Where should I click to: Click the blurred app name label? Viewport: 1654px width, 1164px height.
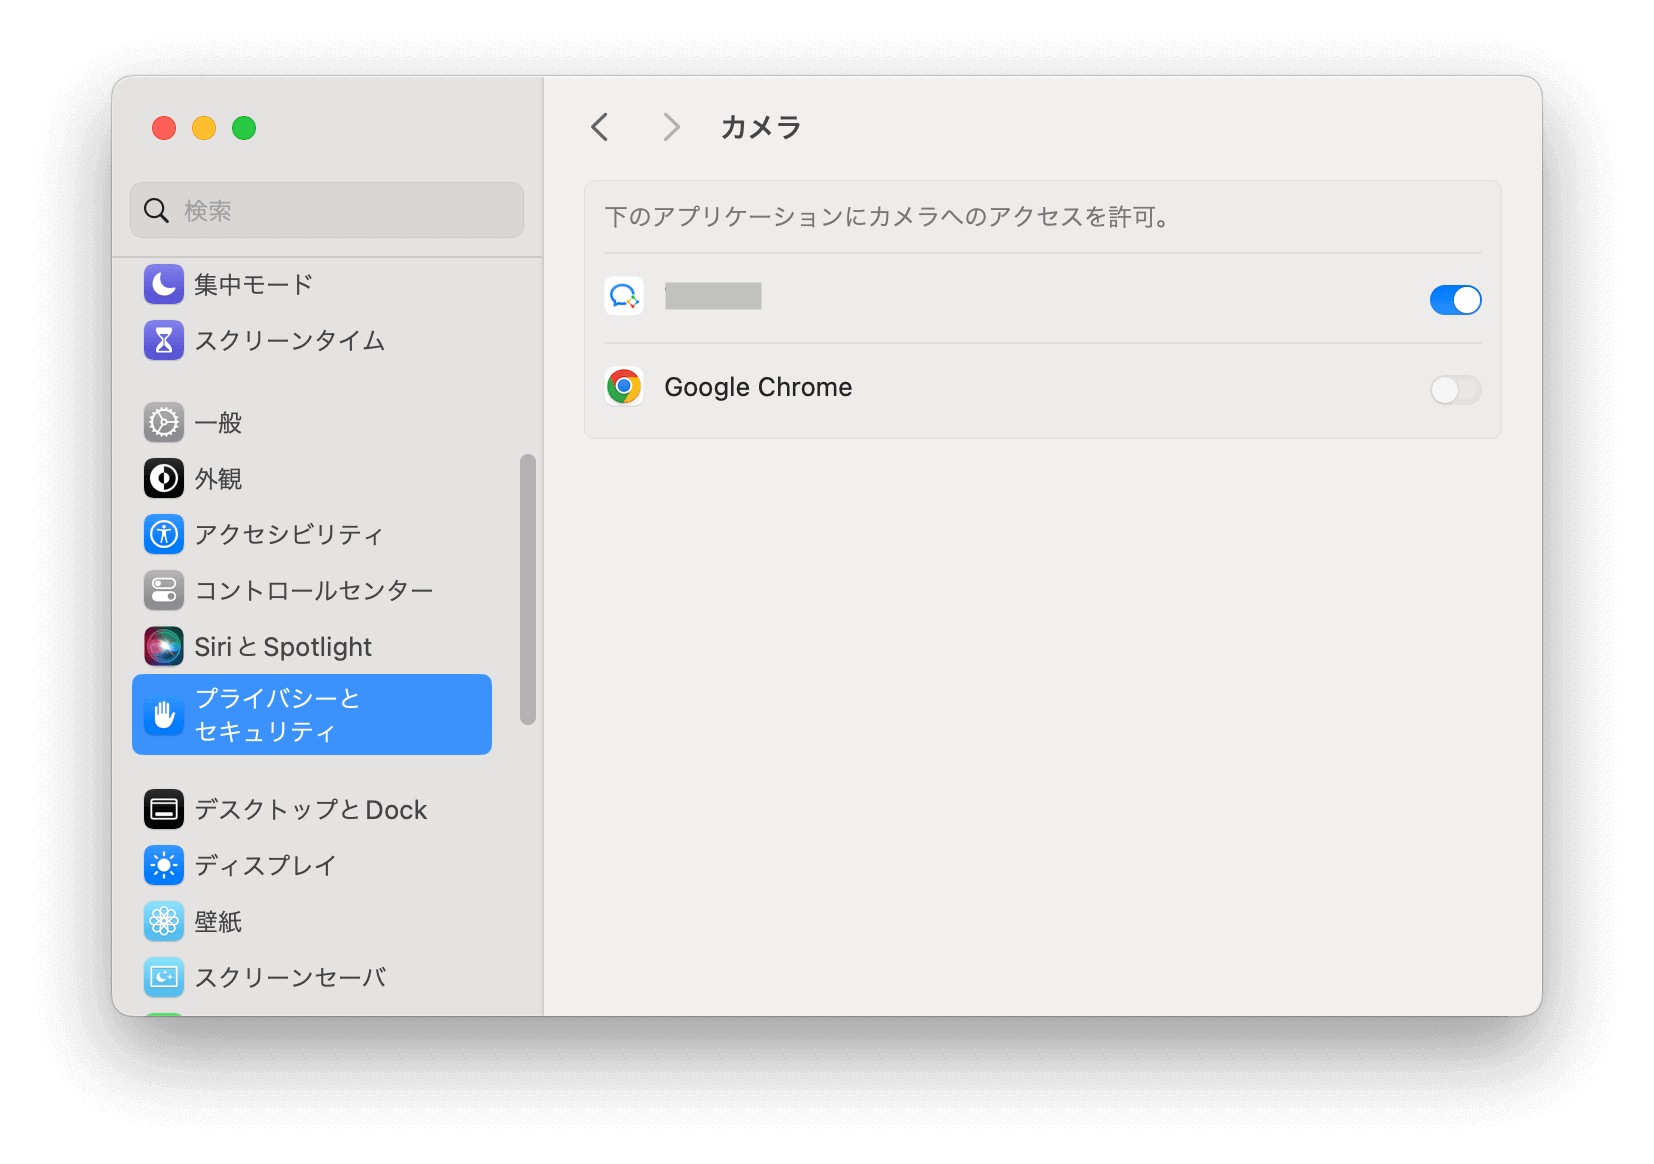click(x=713, y=296)
